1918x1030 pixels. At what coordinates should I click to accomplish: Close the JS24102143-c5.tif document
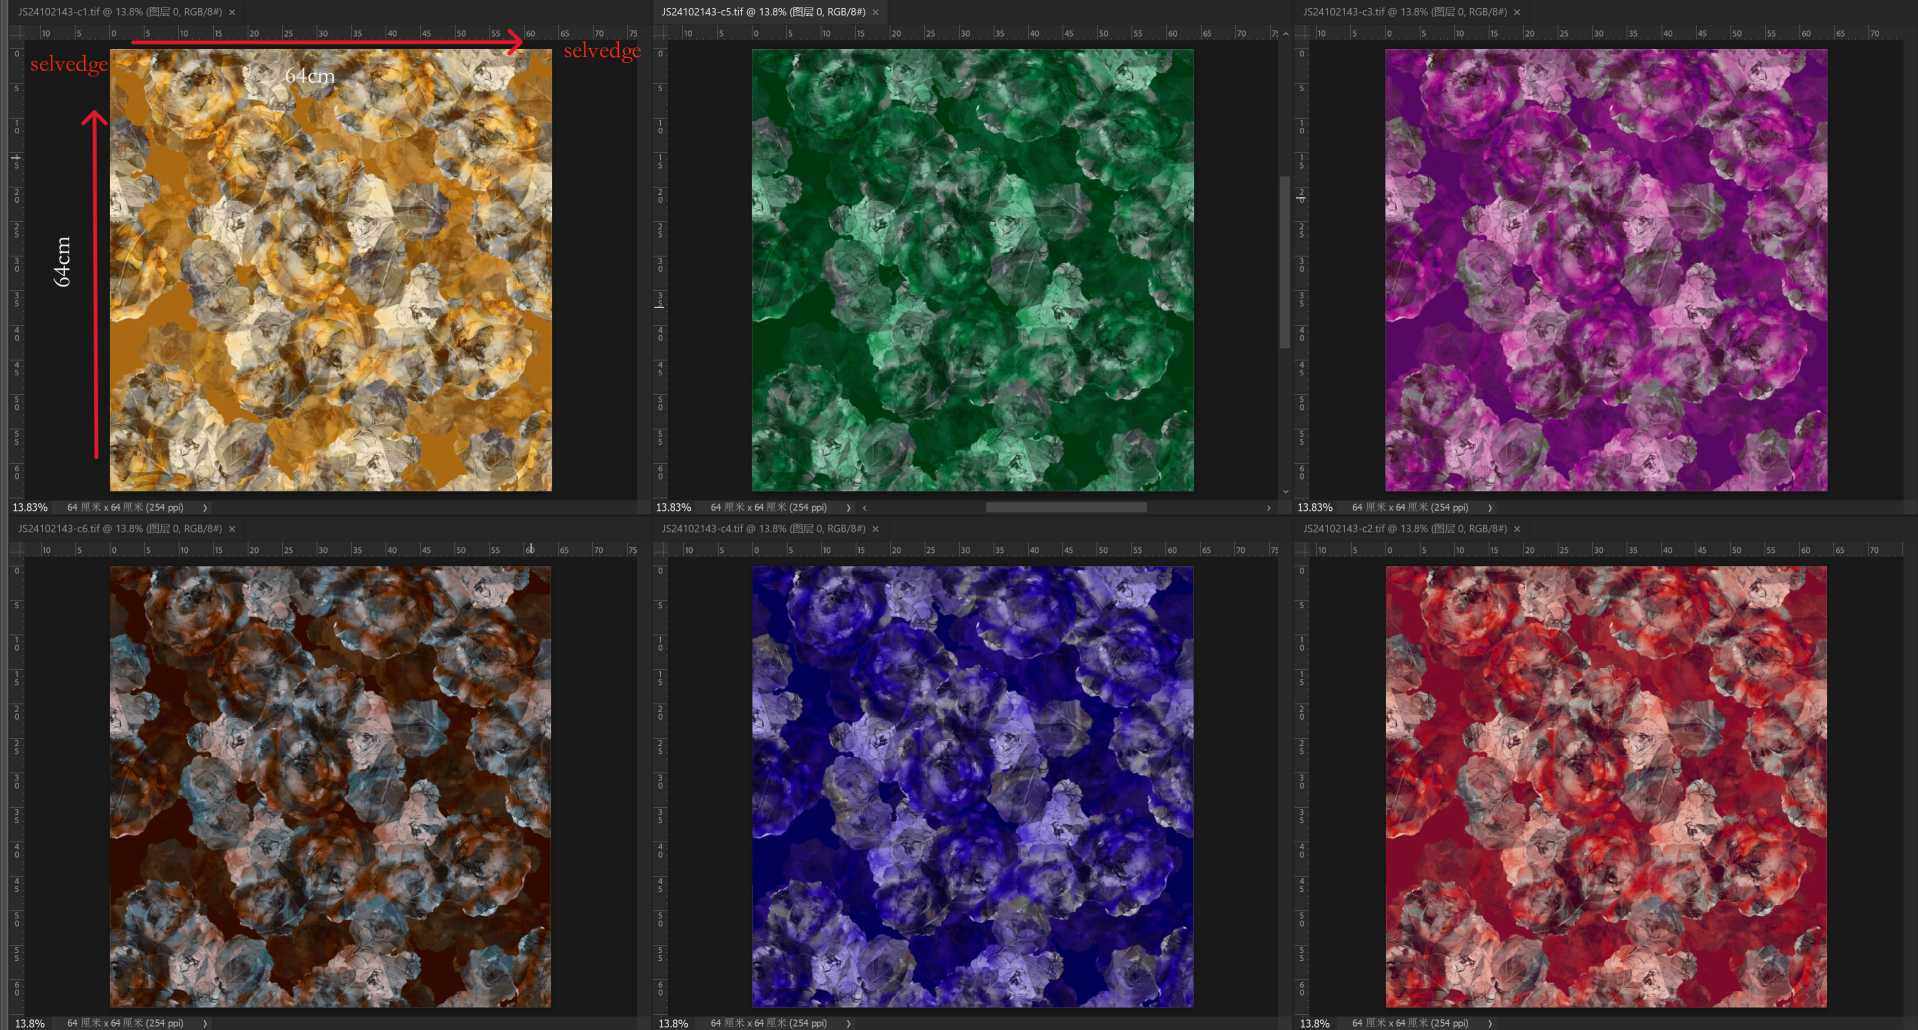(876, 12)
